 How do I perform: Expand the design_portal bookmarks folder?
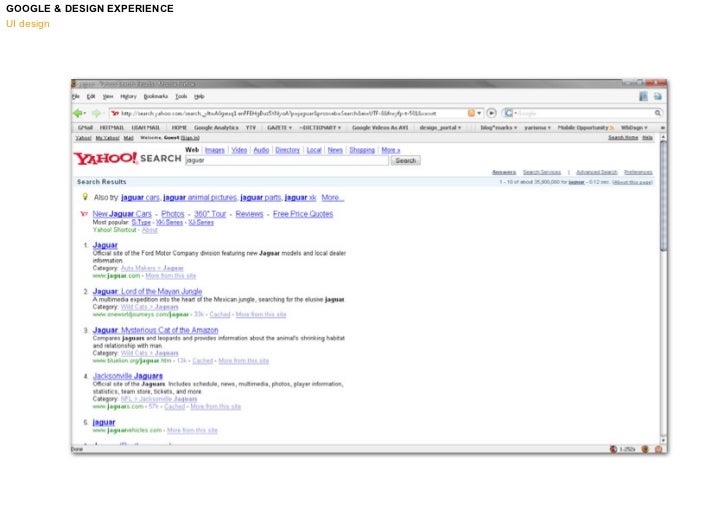pyautogui.click(x=440, y=127)
